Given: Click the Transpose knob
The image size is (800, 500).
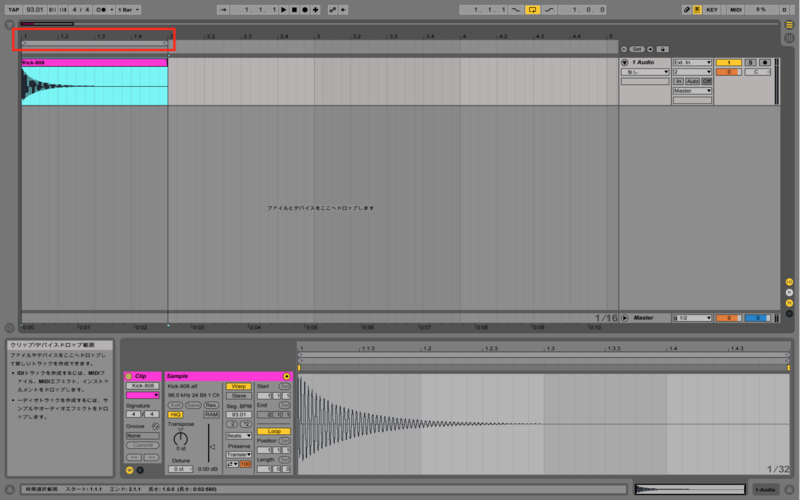Looking at the screenshot, I should pos(181,438).
